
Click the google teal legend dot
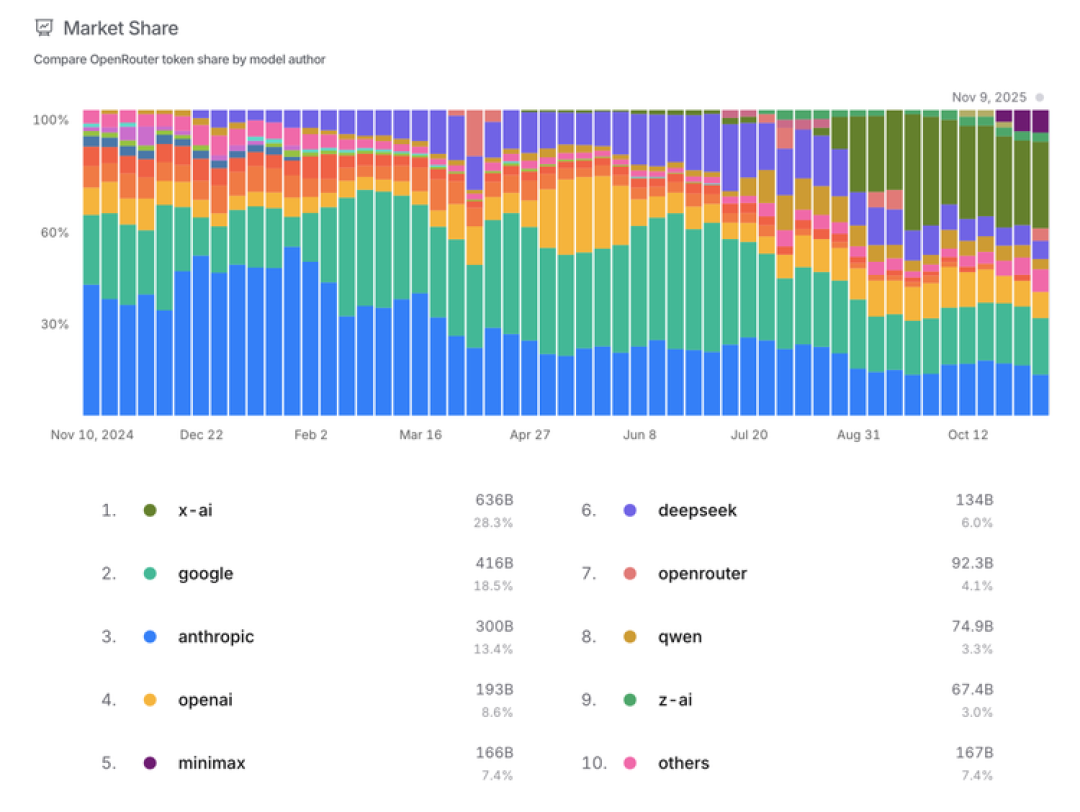pos(149,574)
